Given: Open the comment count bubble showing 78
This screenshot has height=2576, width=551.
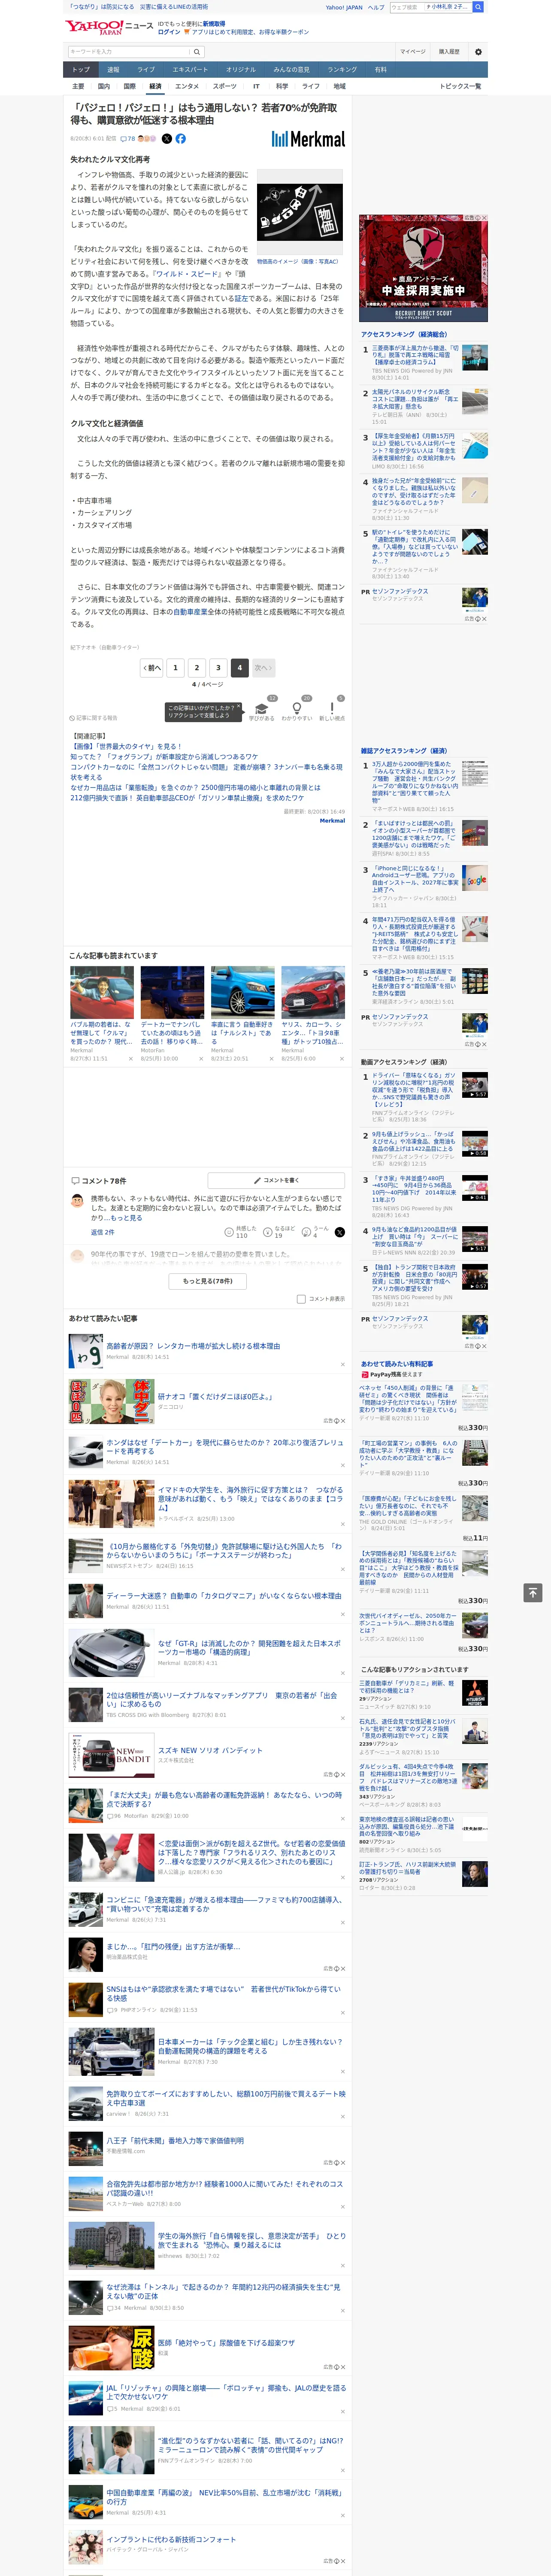Looking at the screenshot, I should click(127, 139).
